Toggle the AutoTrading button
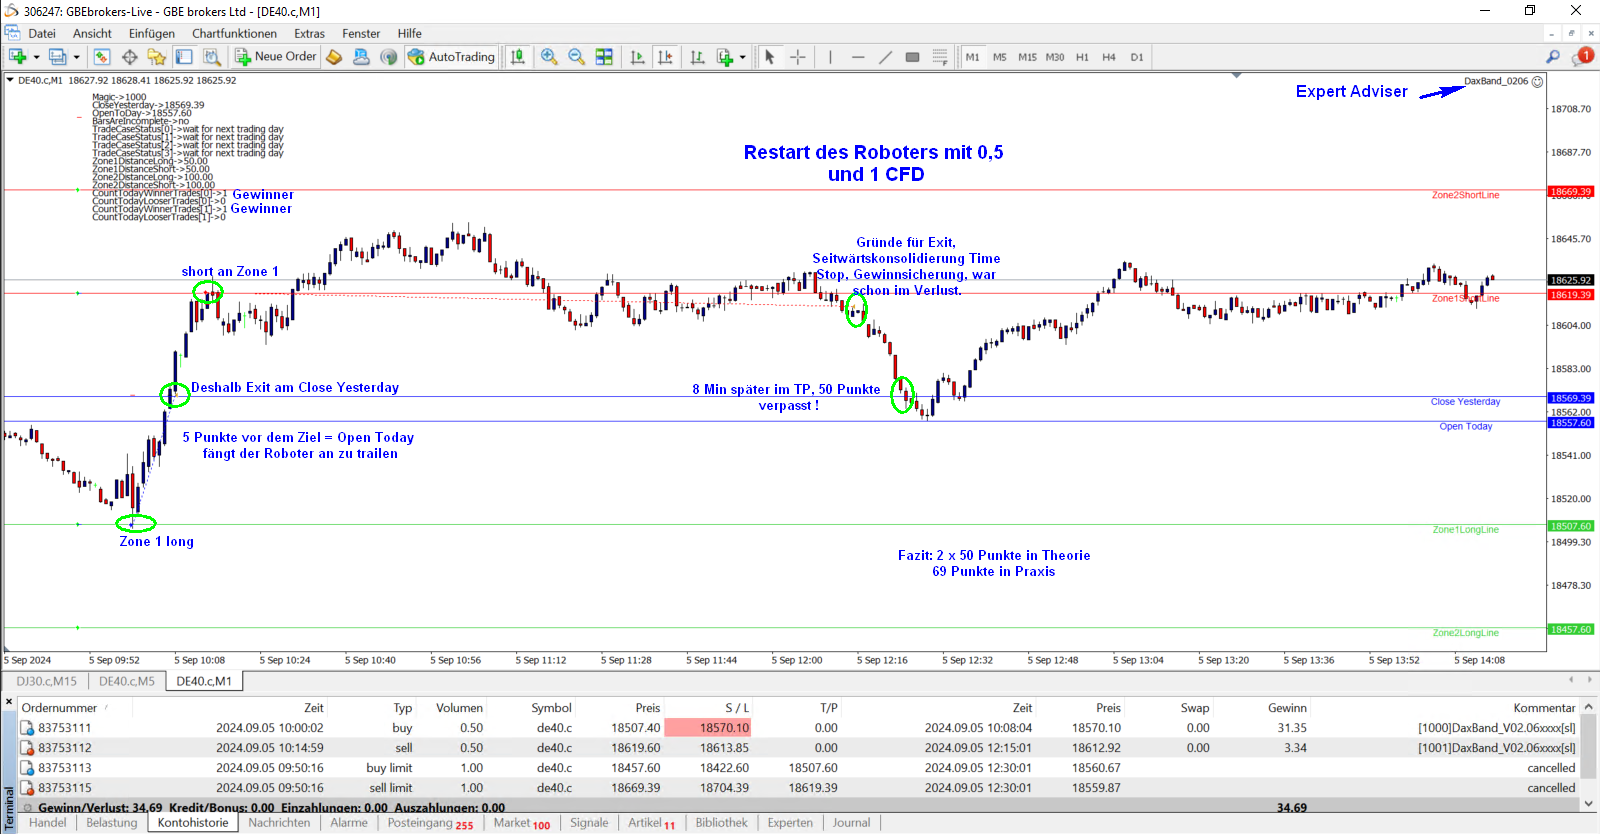The height and width of the screenshot is (834, 1600). [451, 57]
